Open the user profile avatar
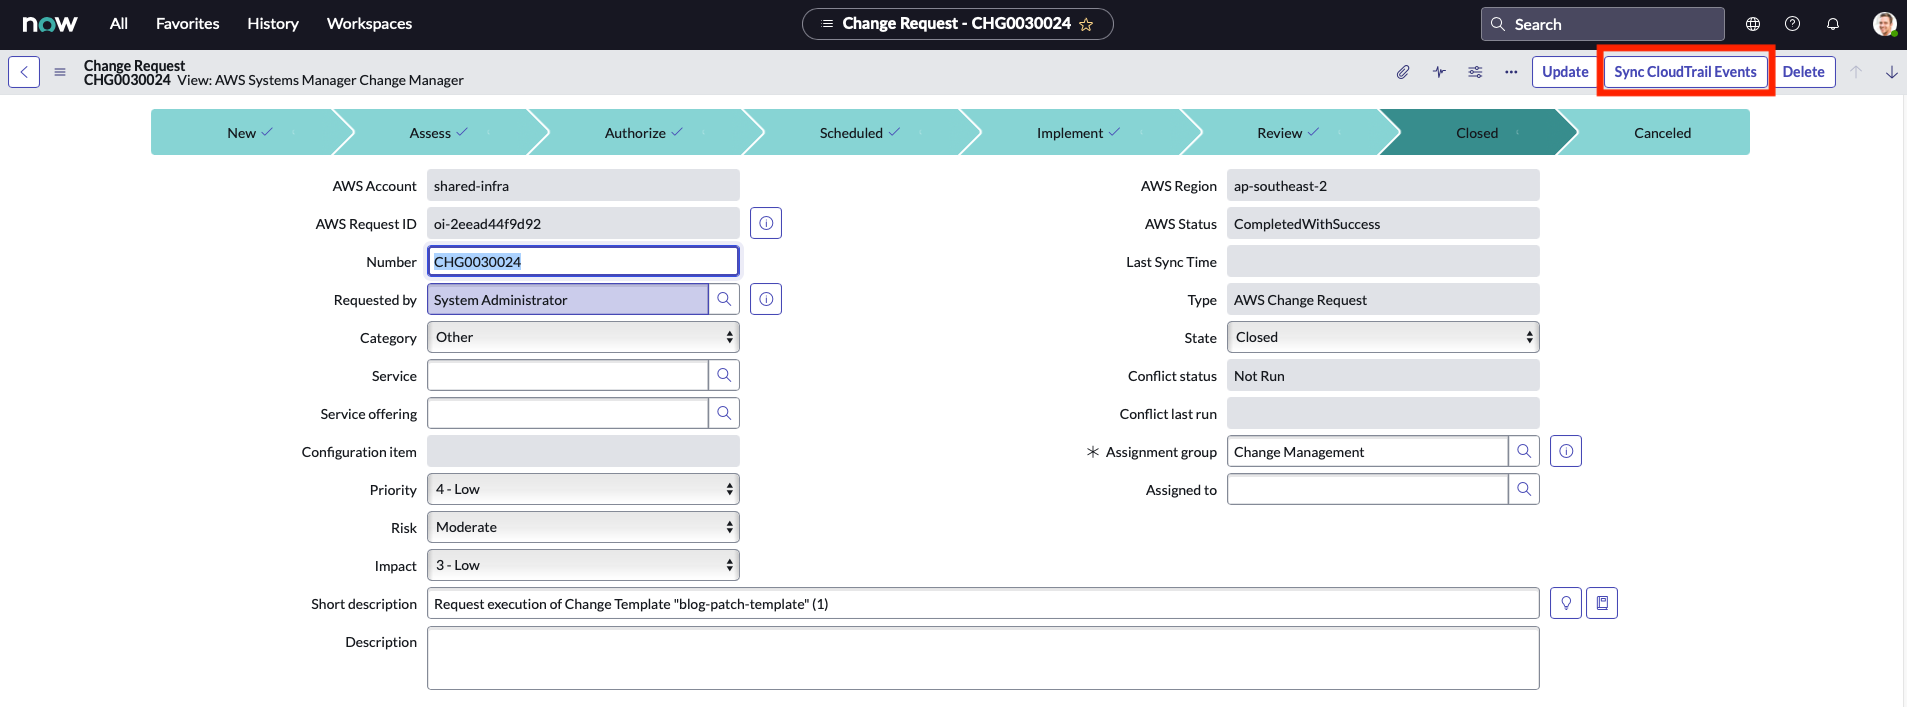This screenshot has height=707, width=1907. [x=1884, y=24]
